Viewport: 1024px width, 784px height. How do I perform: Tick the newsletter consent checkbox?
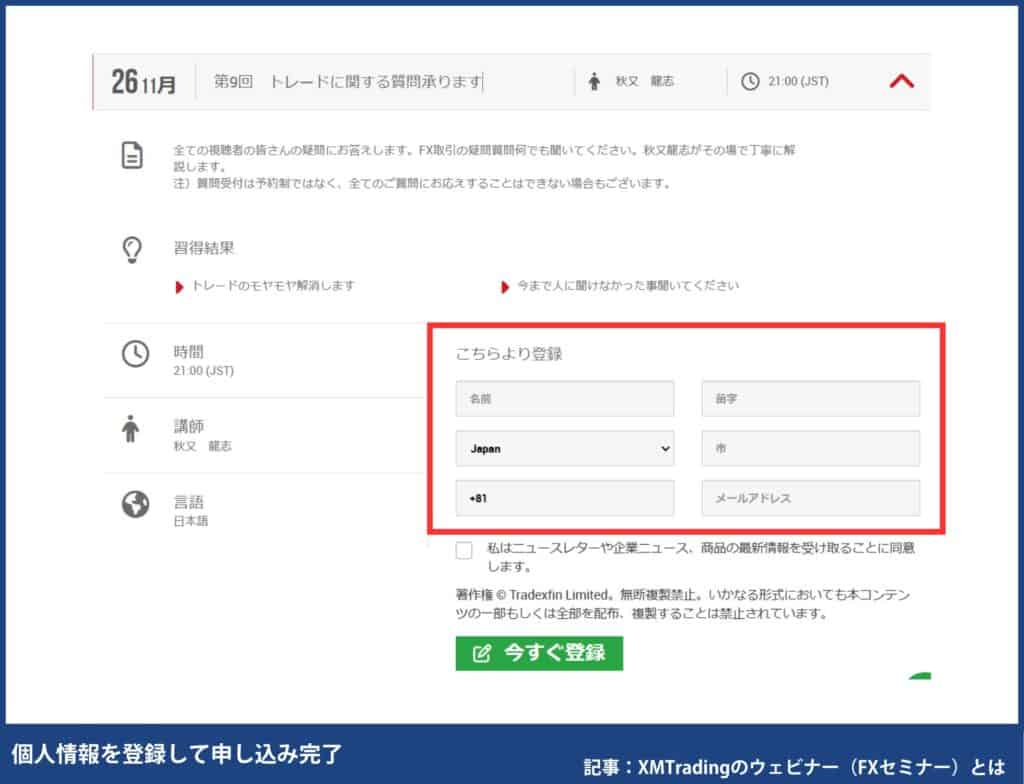(464, 550)
